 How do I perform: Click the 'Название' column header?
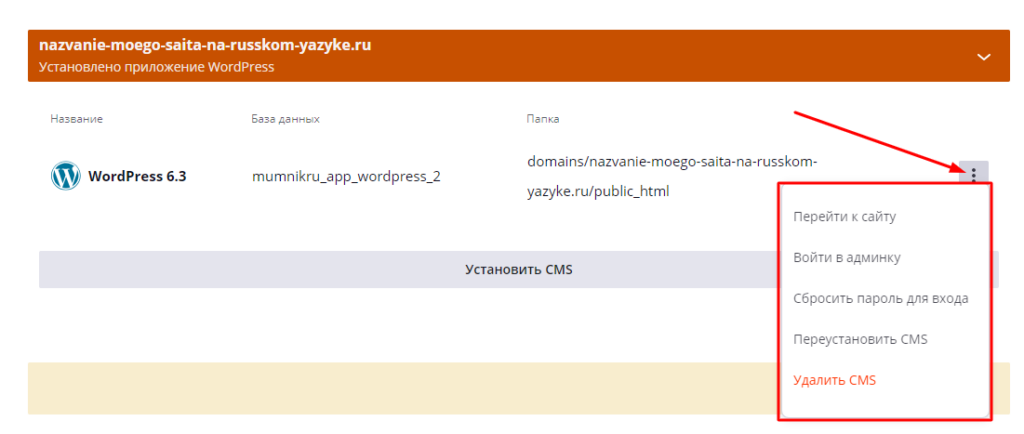tap(76, 119)
